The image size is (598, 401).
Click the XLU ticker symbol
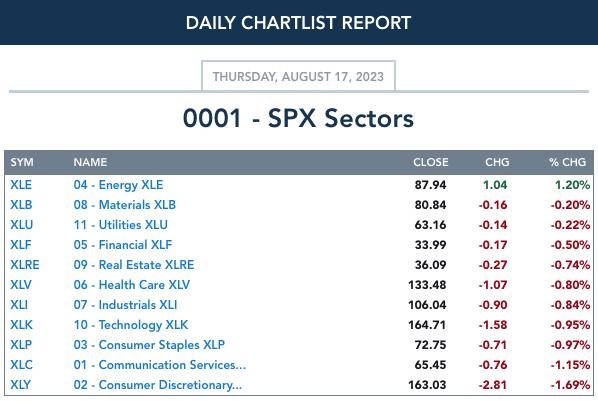(22, 225)
